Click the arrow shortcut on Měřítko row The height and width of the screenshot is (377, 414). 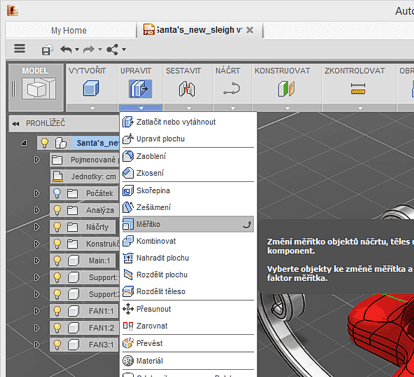pyautogui.click(x=247, y=224)
